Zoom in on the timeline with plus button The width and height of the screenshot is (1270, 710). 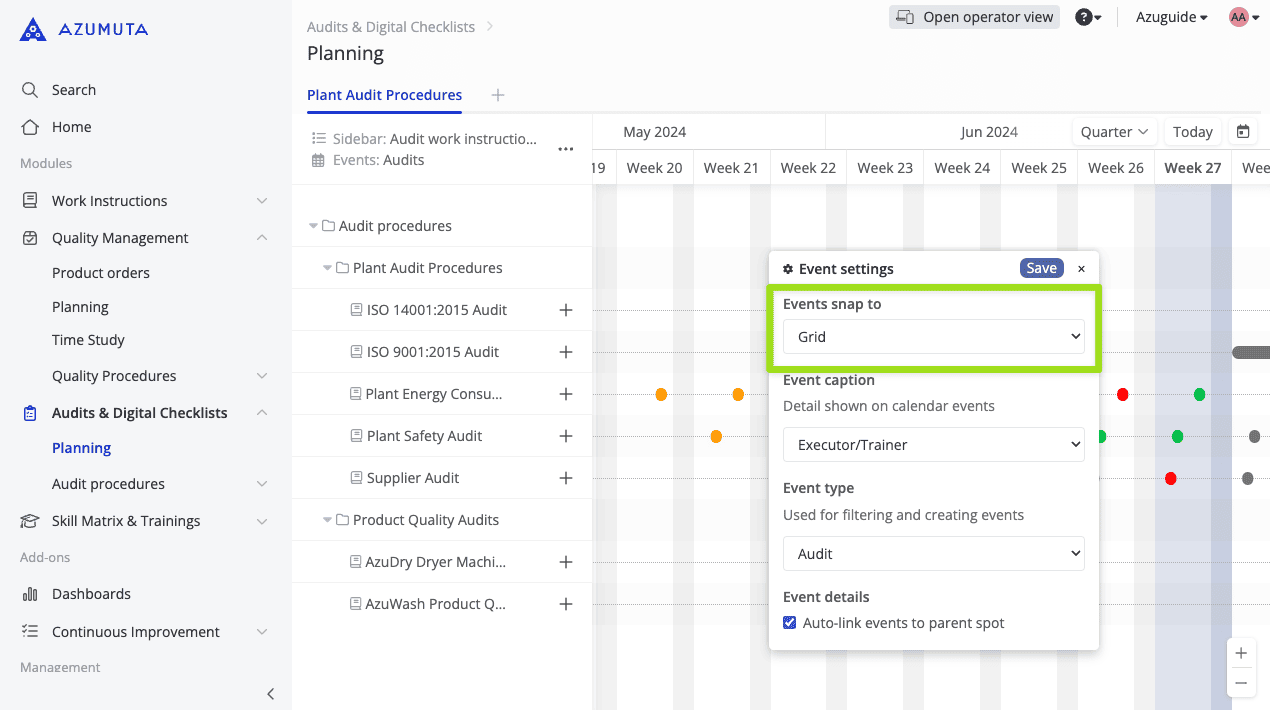1241,653
